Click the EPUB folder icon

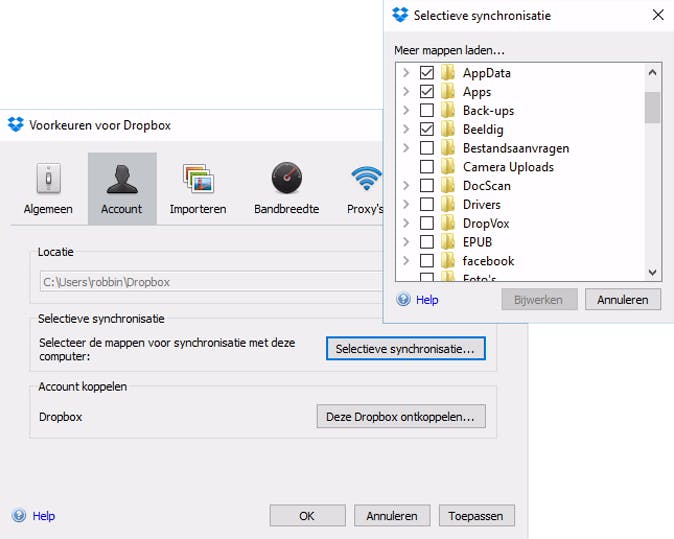click(448, 242)
